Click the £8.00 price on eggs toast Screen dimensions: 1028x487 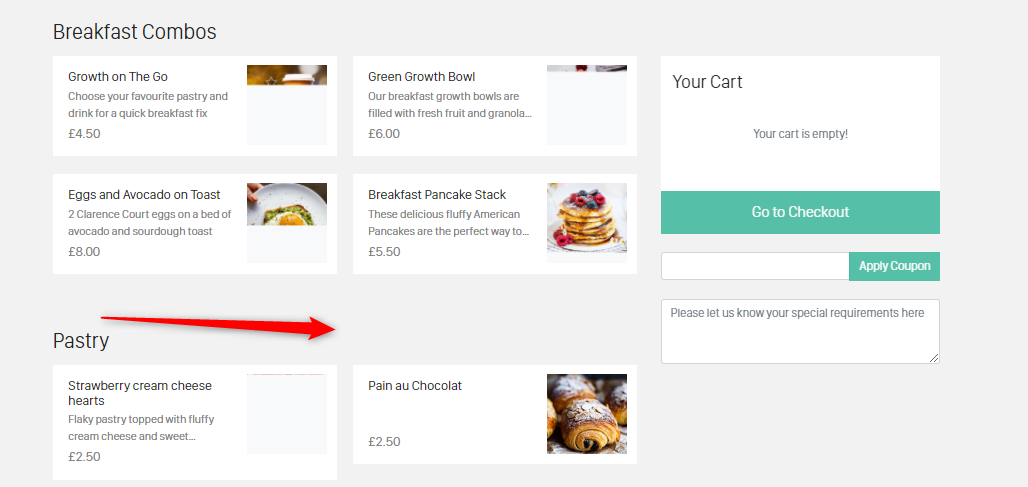pyautogui.click(x=84, y=252)
